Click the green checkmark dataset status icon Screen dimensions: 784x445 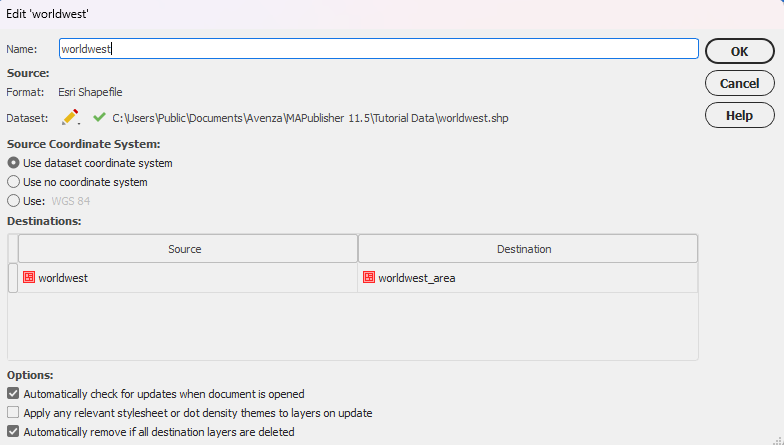click(100, 118)
